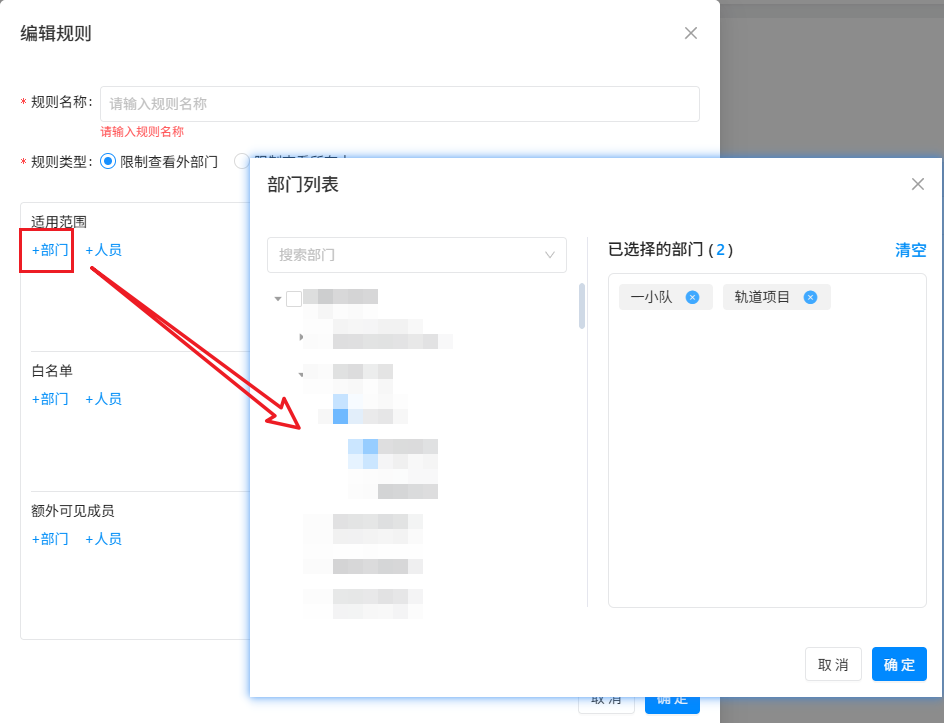Add department under 白名单
The image size is (944, 723).
tap(50, 399)
